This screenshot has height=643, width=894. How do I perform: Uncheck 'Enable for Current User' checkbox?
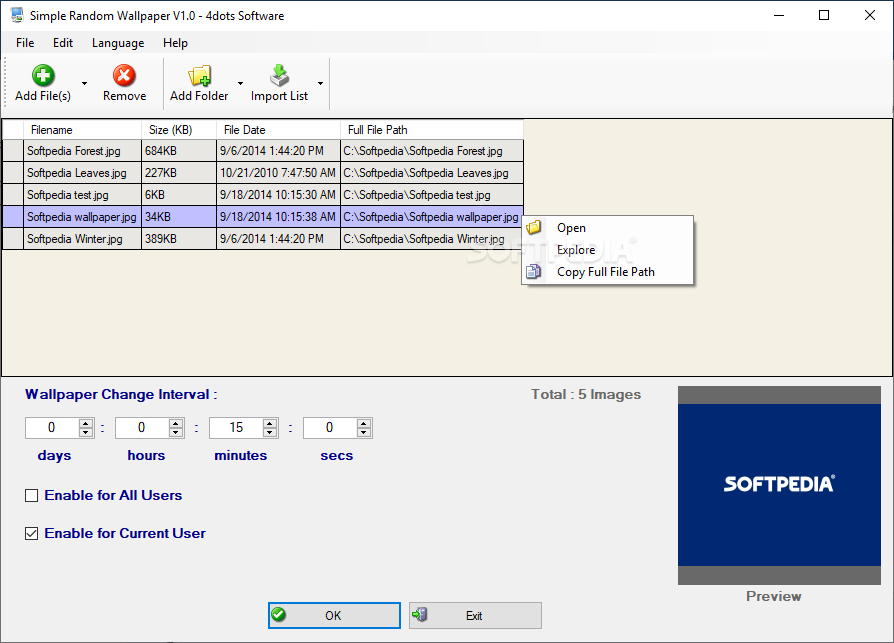pyautogui.click(x=31, y=534)
